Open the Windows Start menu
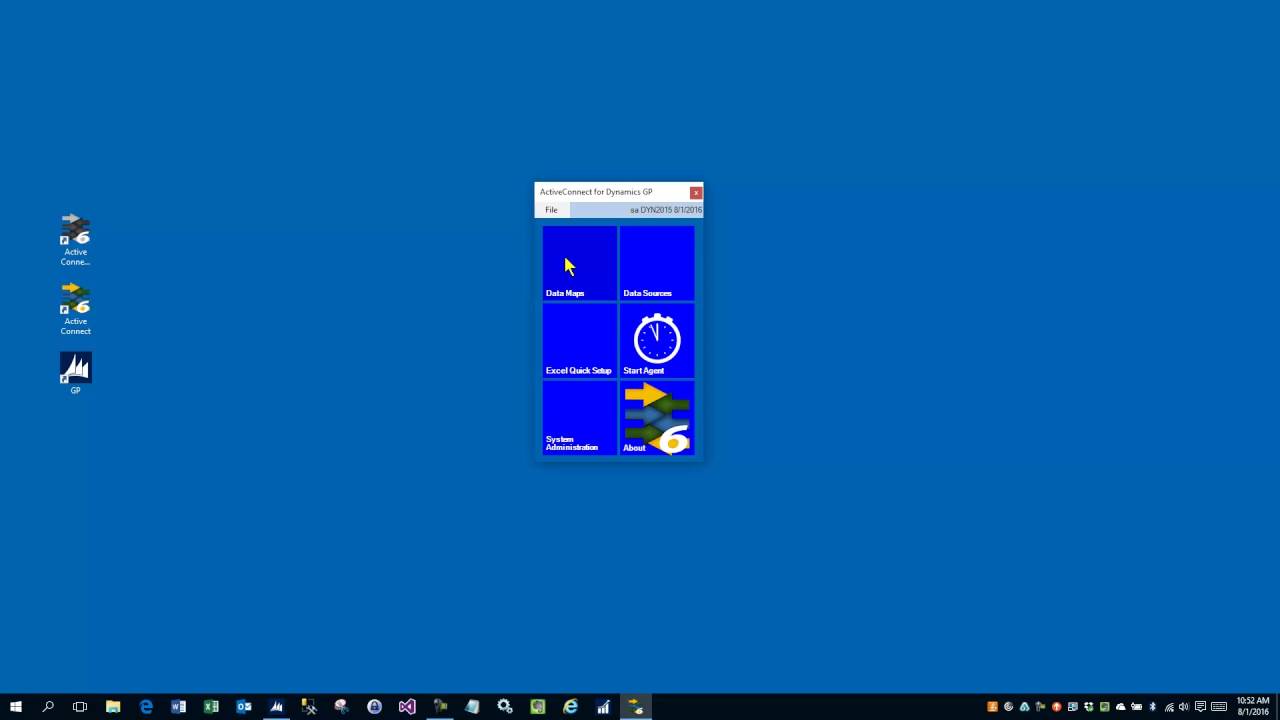1280x720 pixels. click(16, 707)
